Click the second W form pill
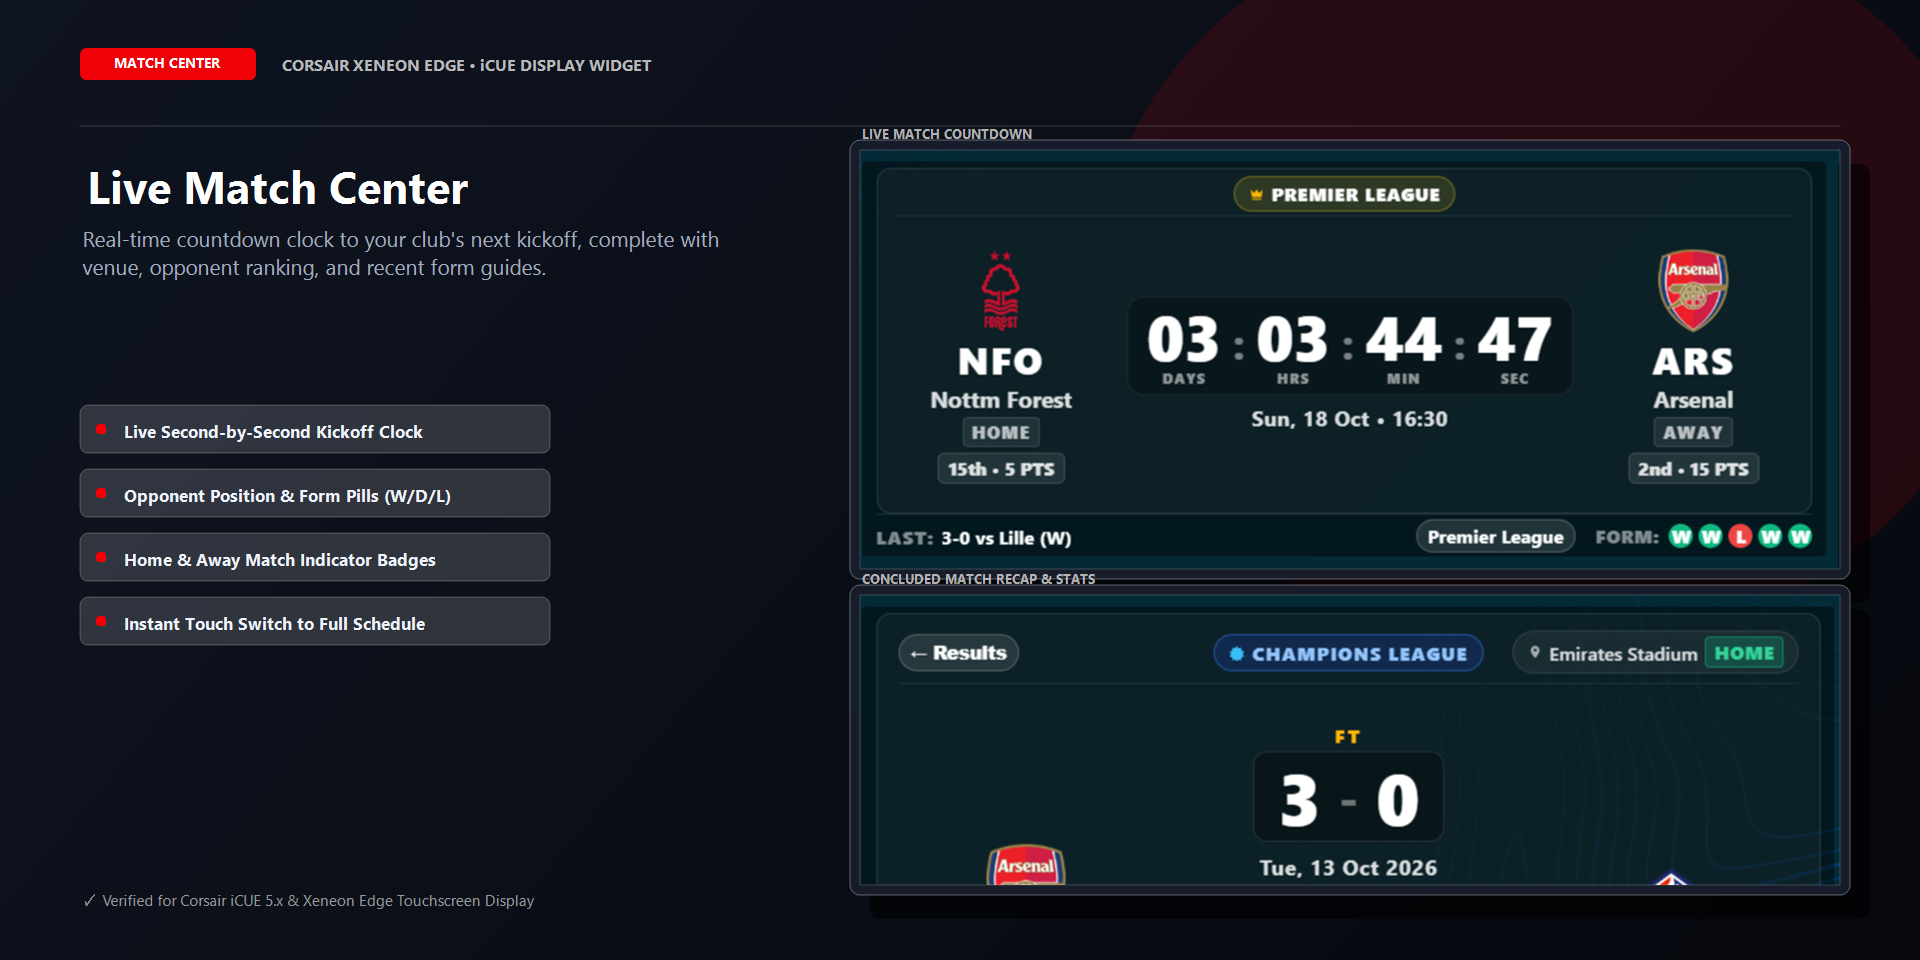1920x960 pixels. [1711, 537]
